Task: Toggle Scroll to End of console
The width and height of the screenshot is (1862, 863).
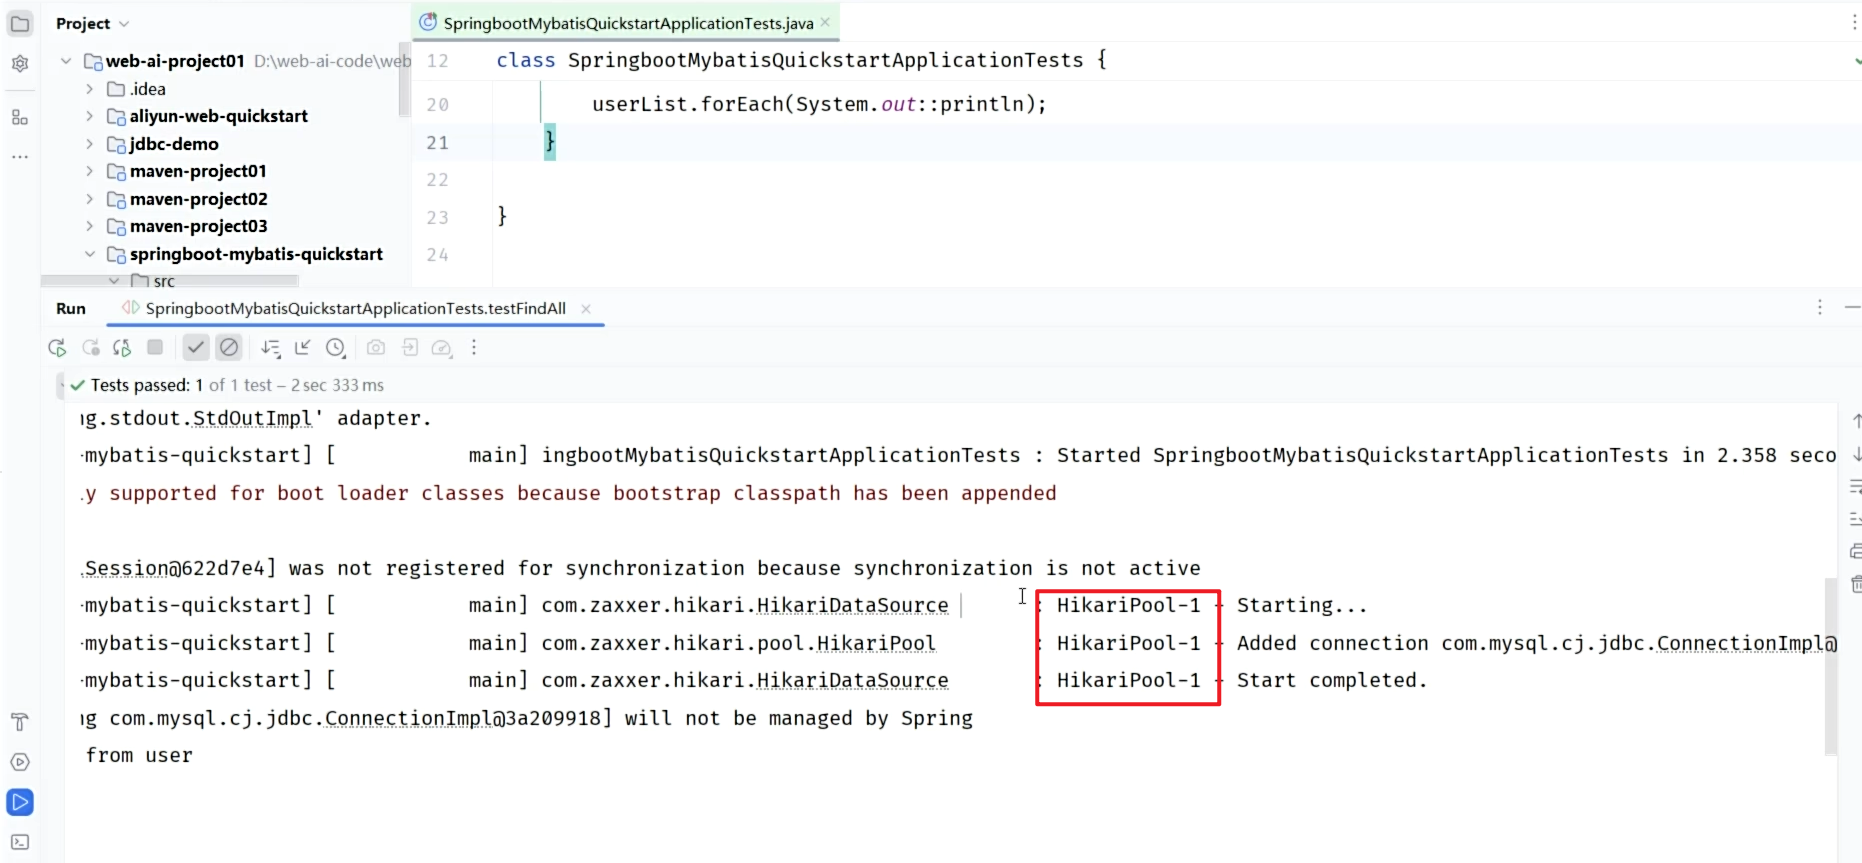Action: (x=1856, y=519)
